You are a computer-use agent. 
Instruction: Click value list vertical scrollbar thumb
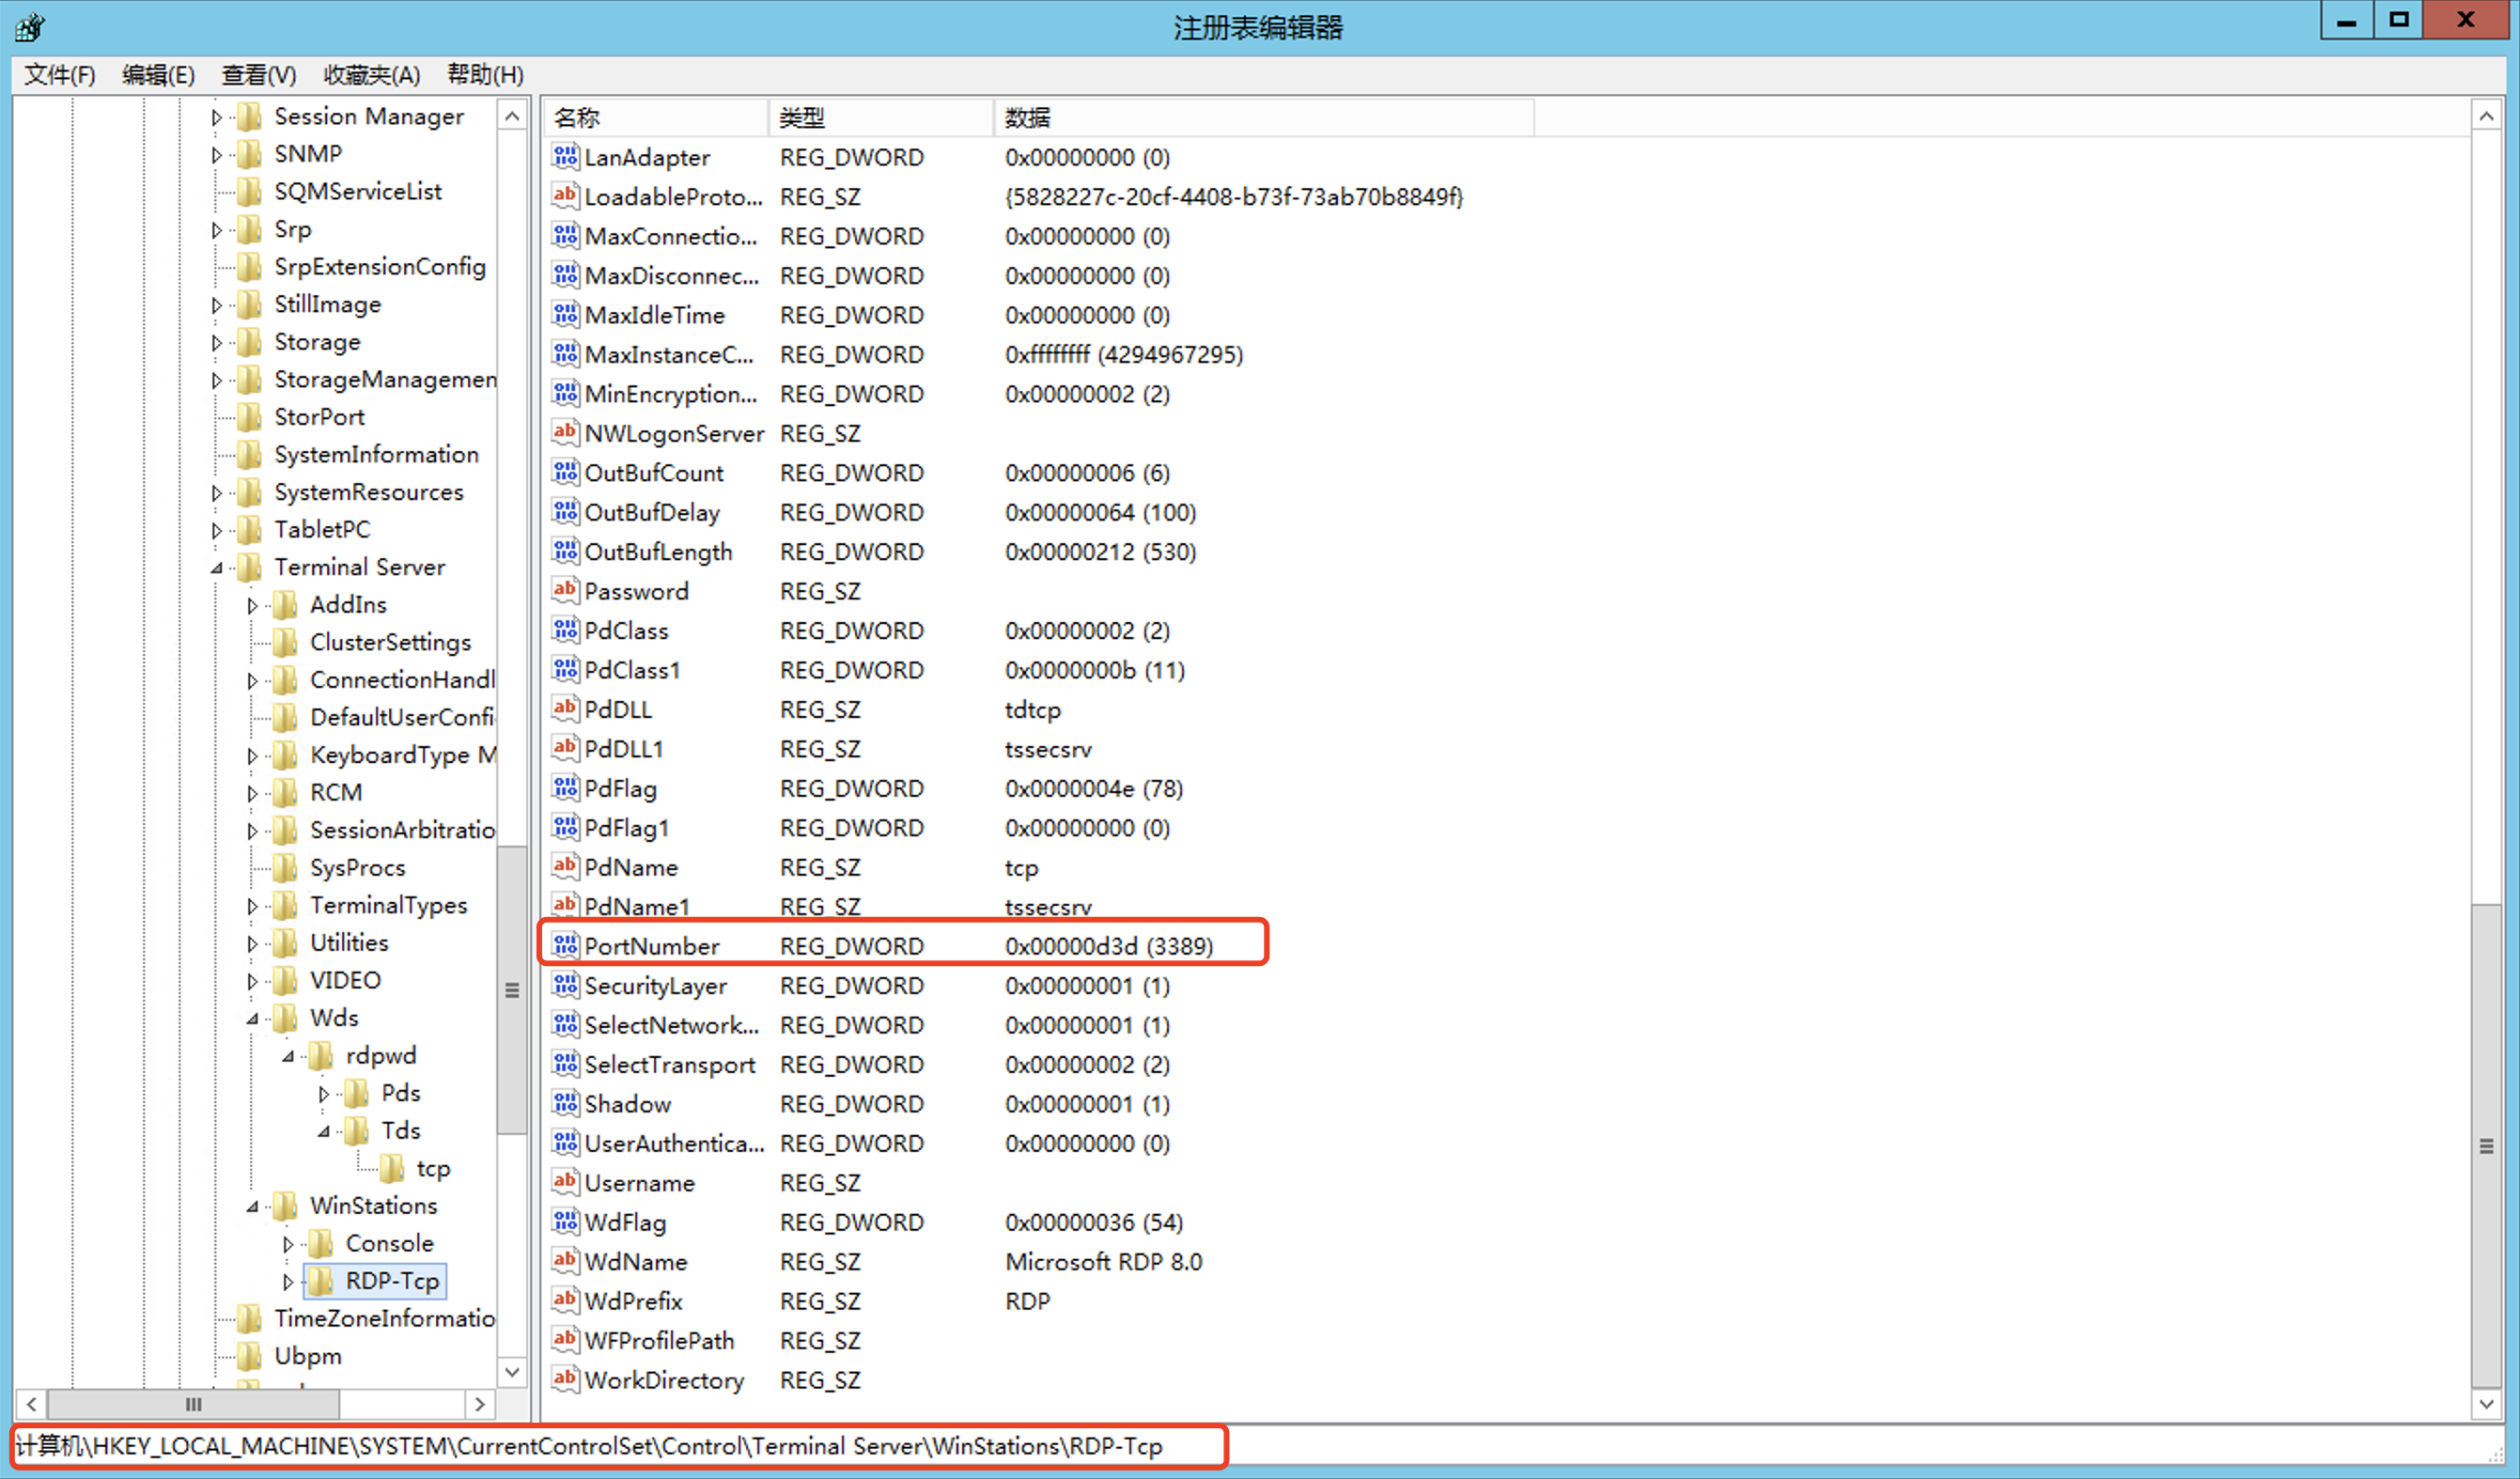(2486, 1146)
